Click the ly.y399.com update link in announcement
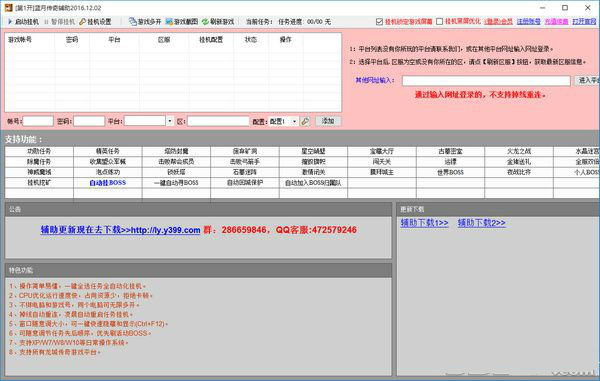This screenshot has width=600, height=381. point(121,230)
